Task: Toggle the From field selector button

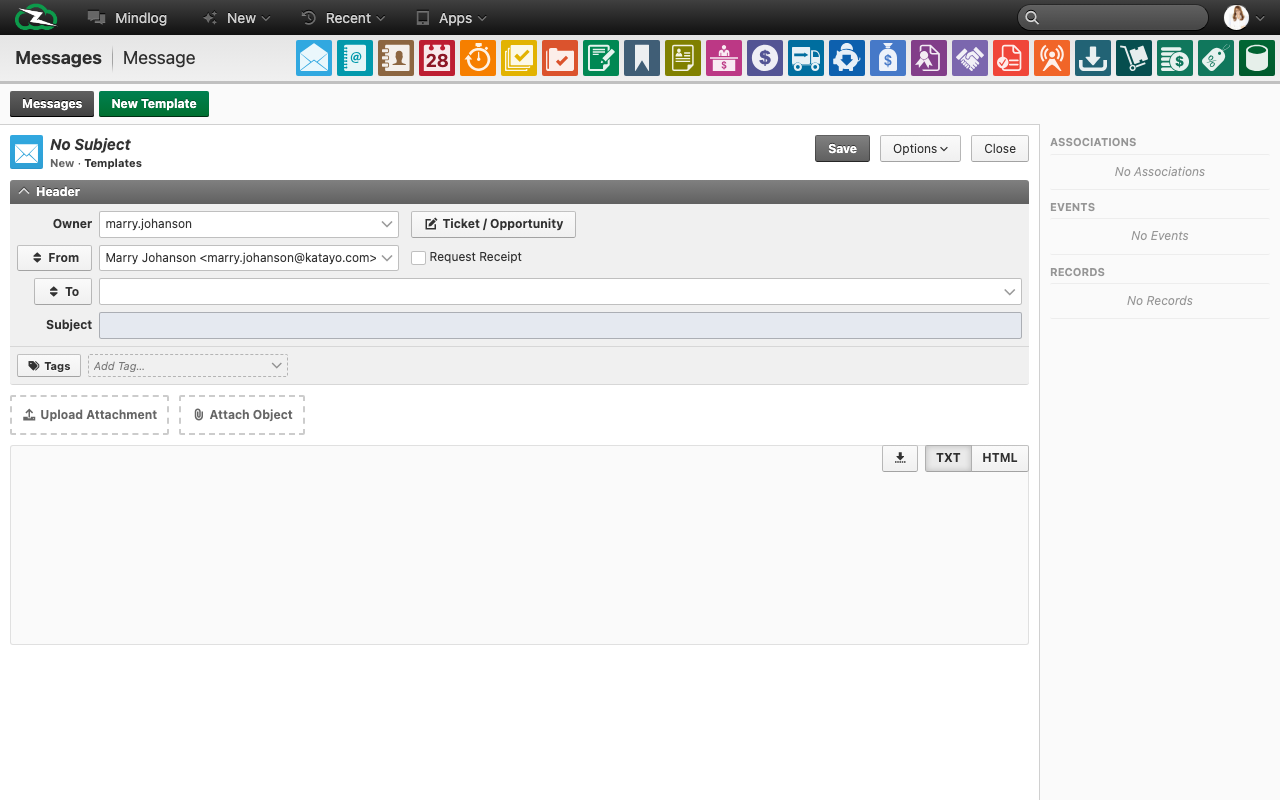Action: point(55,258)
